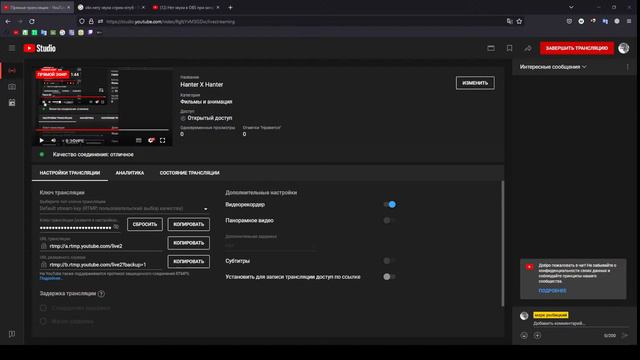Select the second stream delay radio option

(43, 321)
